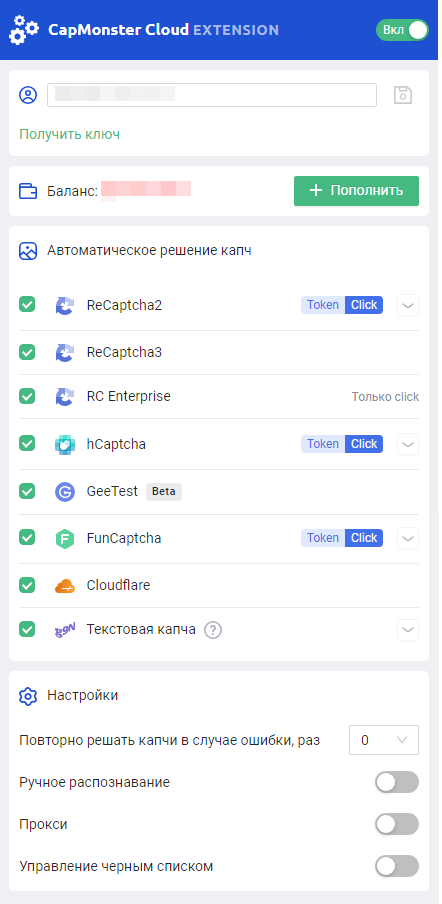Uncheck the ReCaptcha3 checkbox
The width and height of the screenshot is (442, 904).
tap(27, 352)
